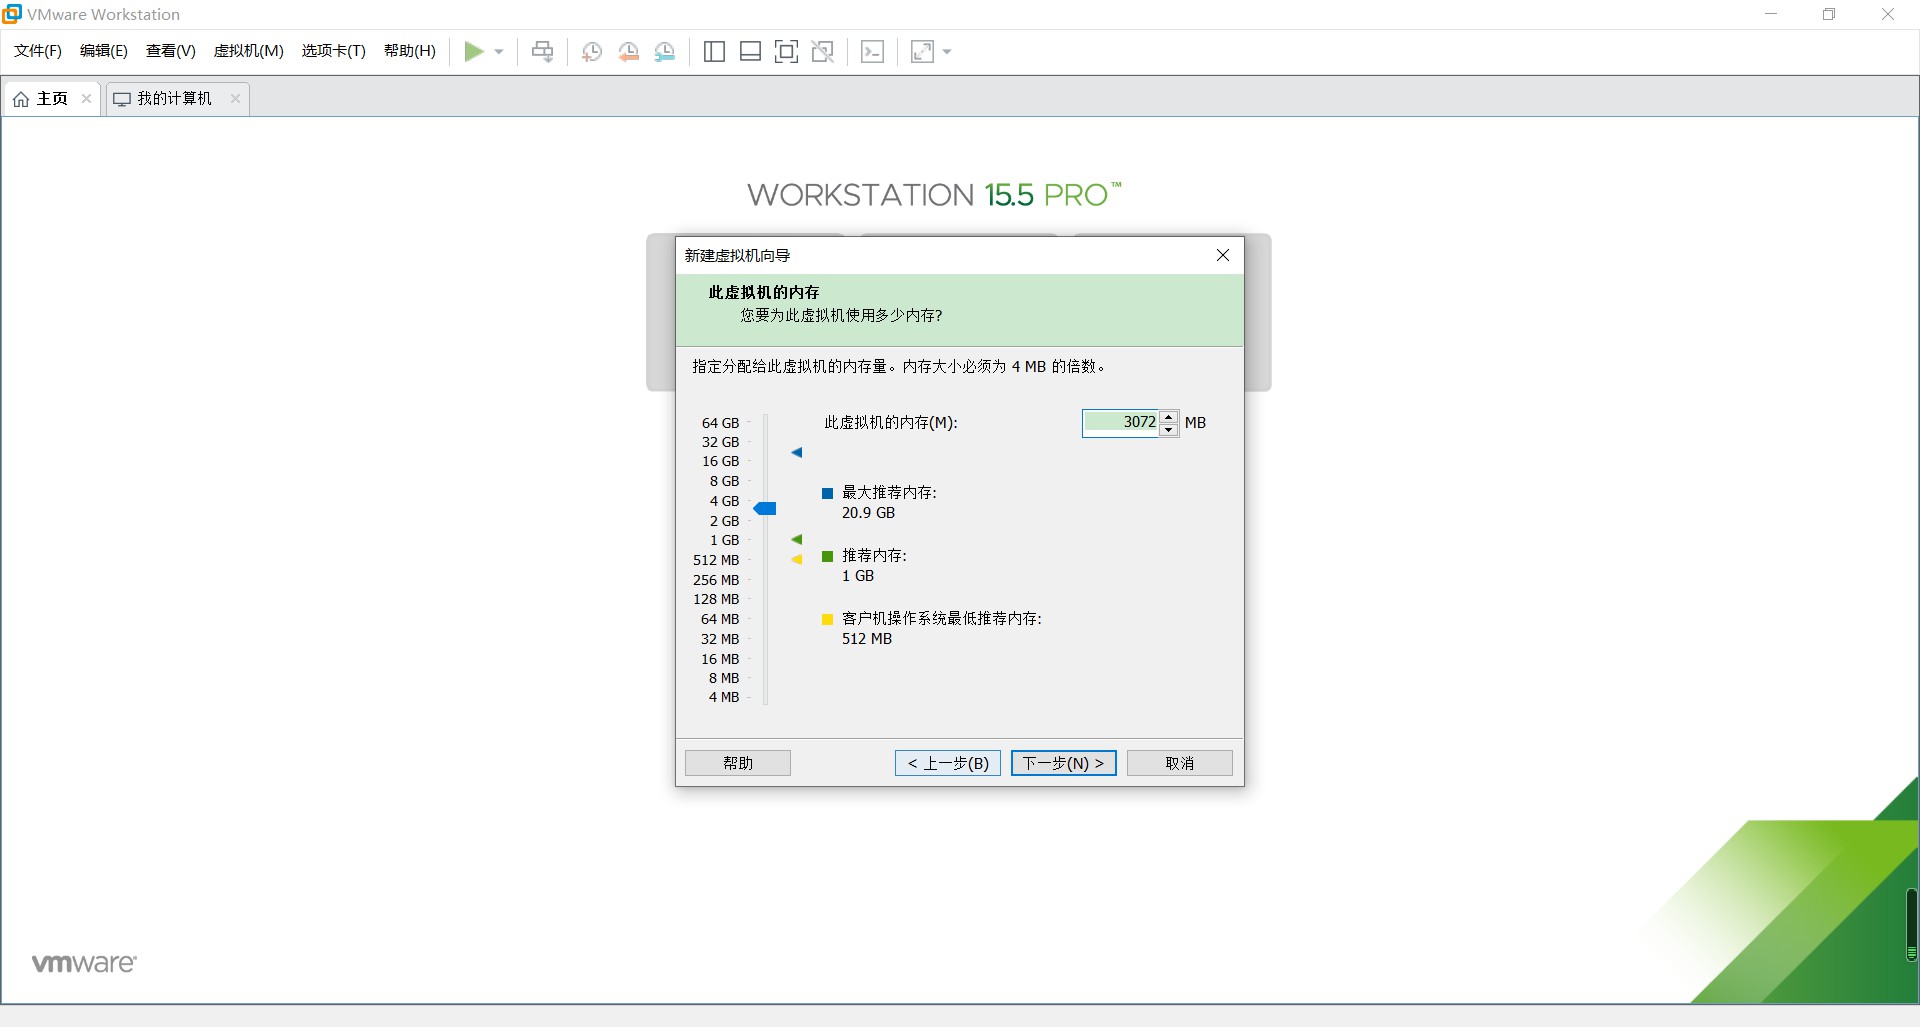Click the 8 GB label on the memory scale
Viewport: 1920px width, 1027px height.
724,481
